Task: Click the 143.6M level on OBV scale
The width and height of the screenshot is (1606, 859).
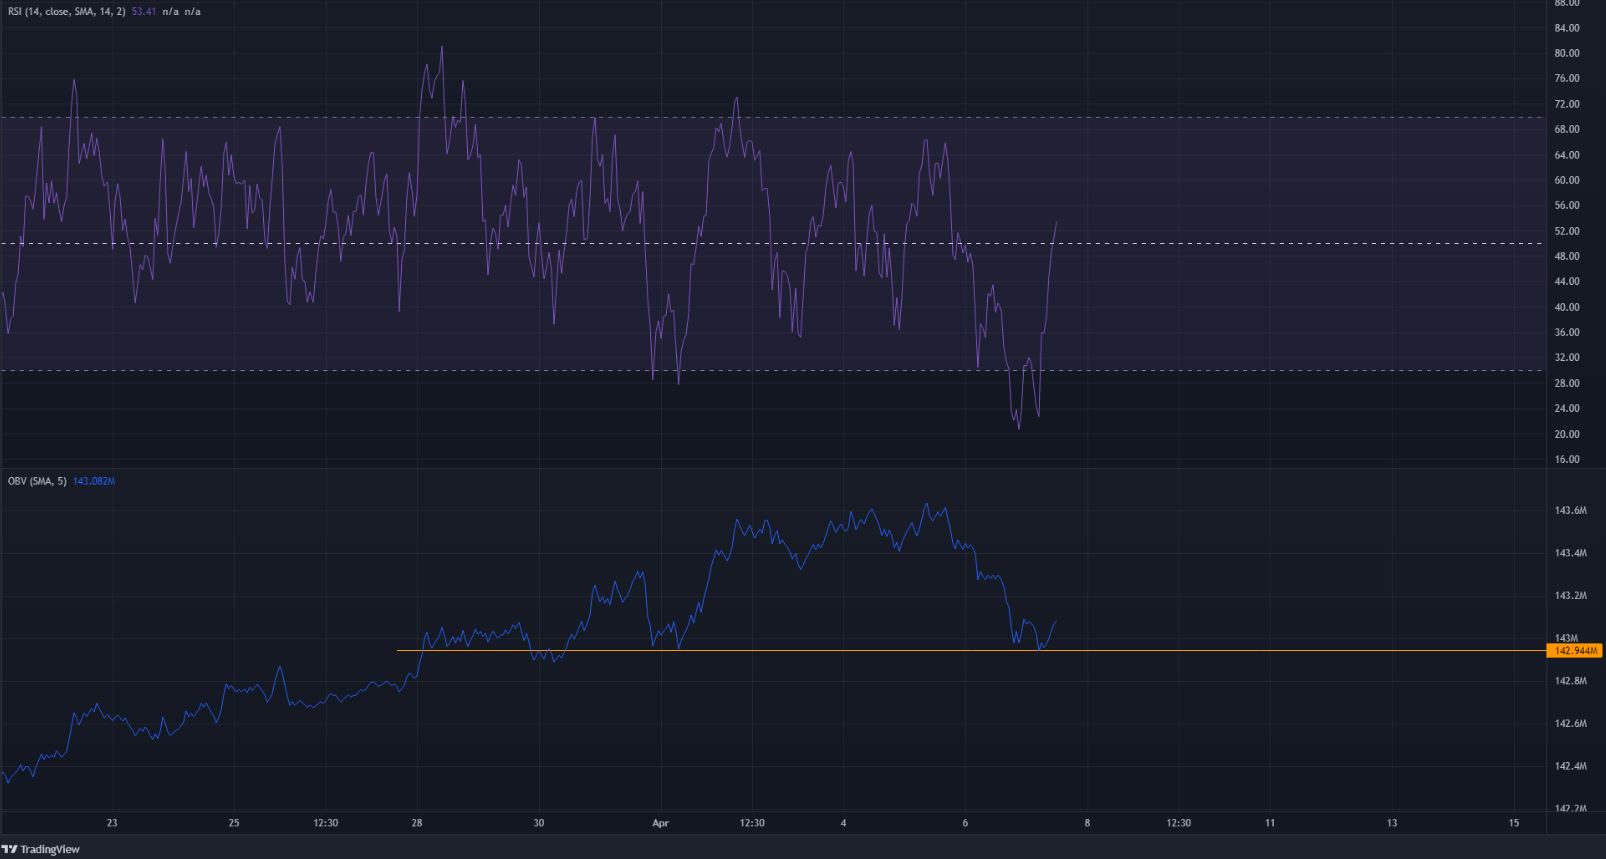Action: point(1571,510)
